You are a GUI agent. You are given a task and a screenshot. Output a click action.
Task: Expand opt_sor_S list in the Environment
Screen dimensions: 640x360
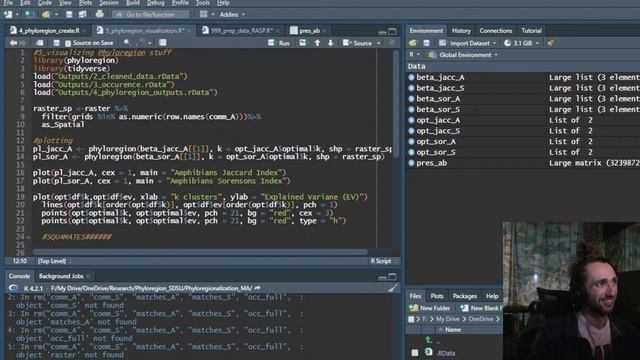[x=411, y=152]
